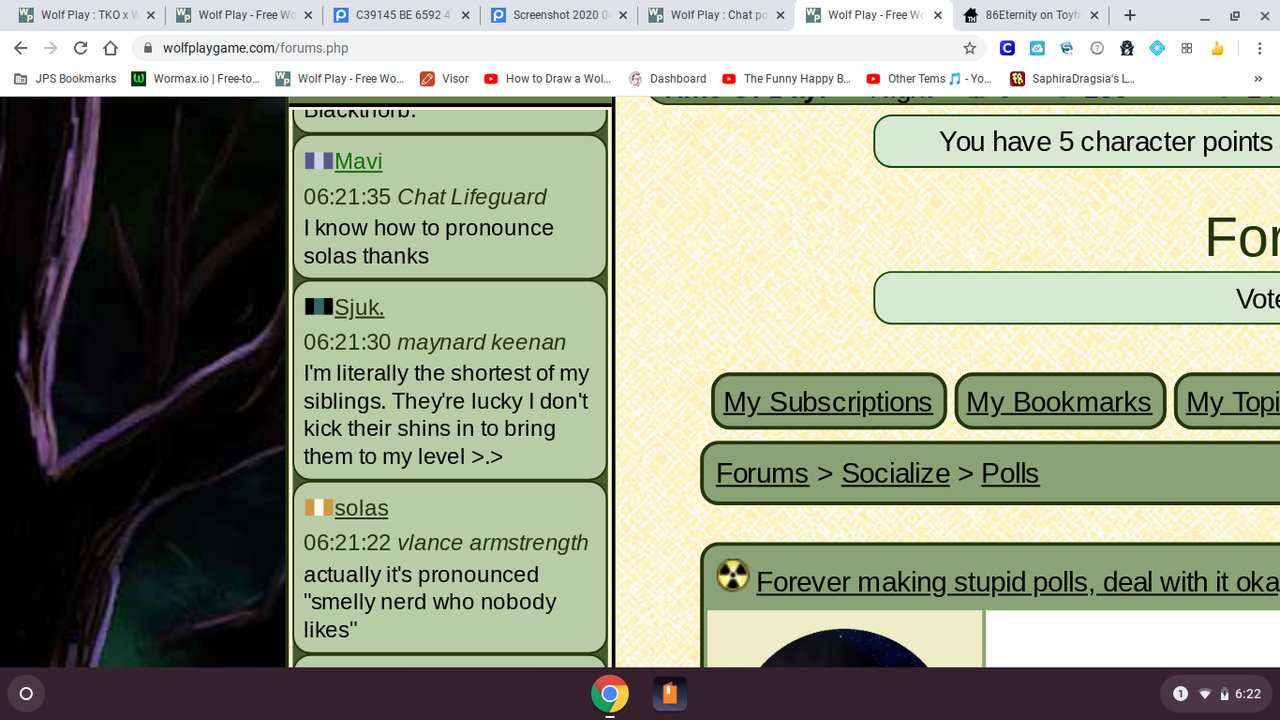Close the Screenshot 2020 tab

click(622, 15)
